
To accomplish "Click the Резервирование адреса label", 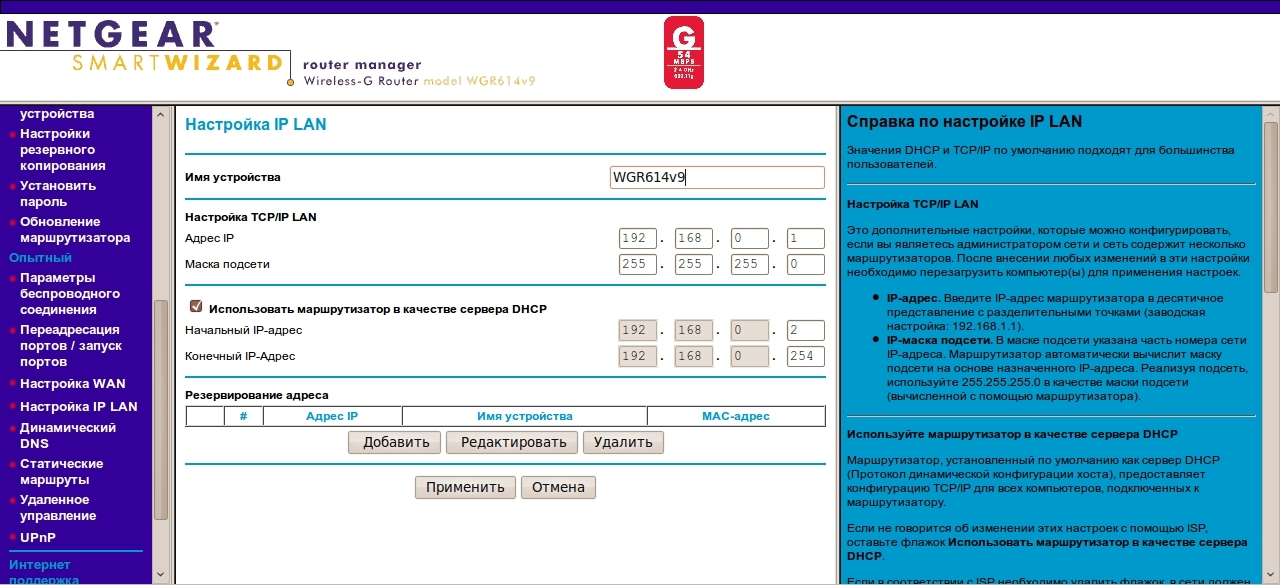I will click(x=257, y=396).
